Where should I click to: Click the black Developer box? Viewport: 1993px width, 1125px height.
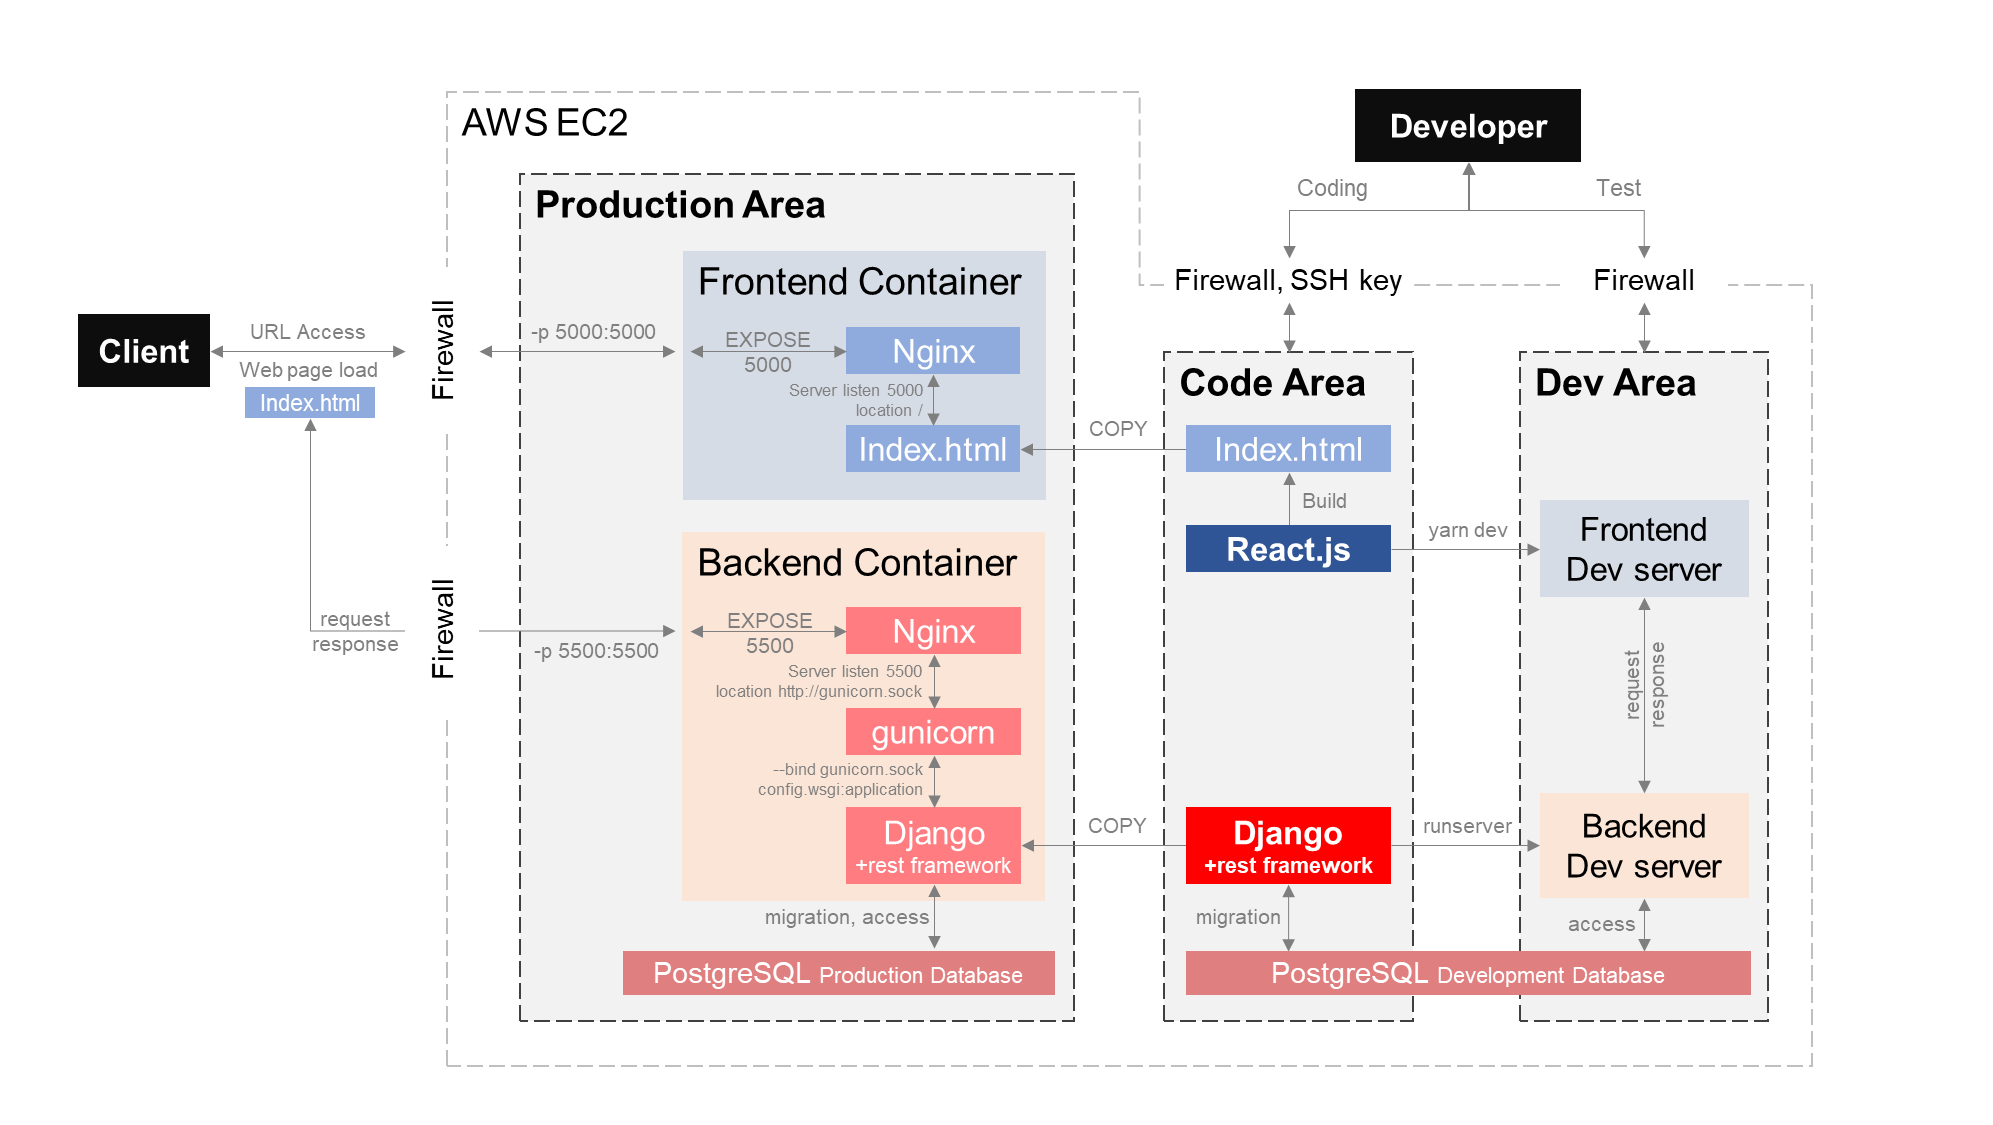pos(1467,126)
